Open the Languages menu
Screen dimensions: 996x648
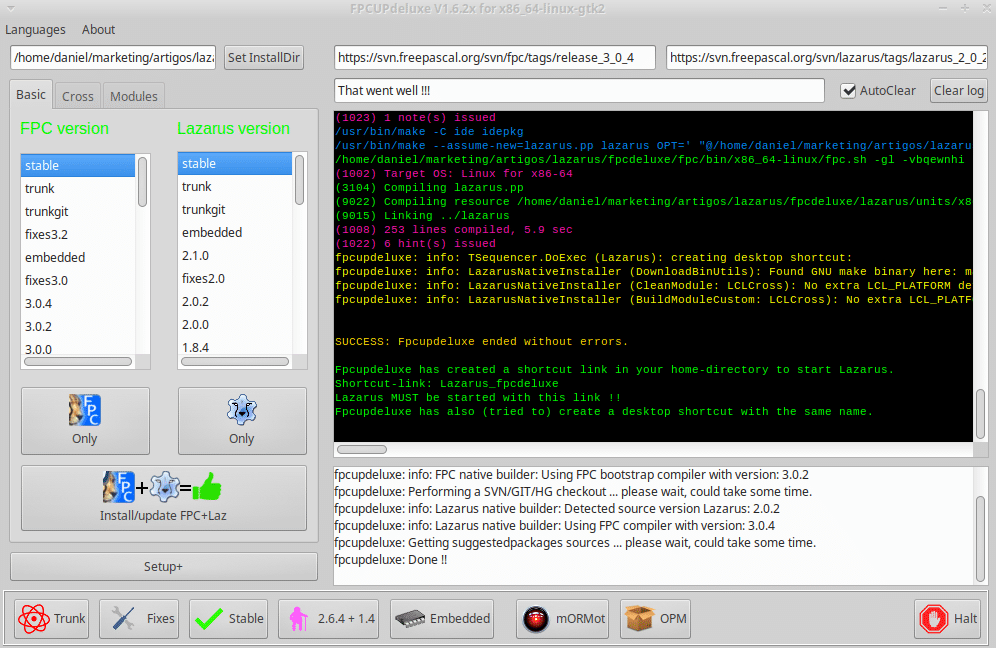click(35, 29)
